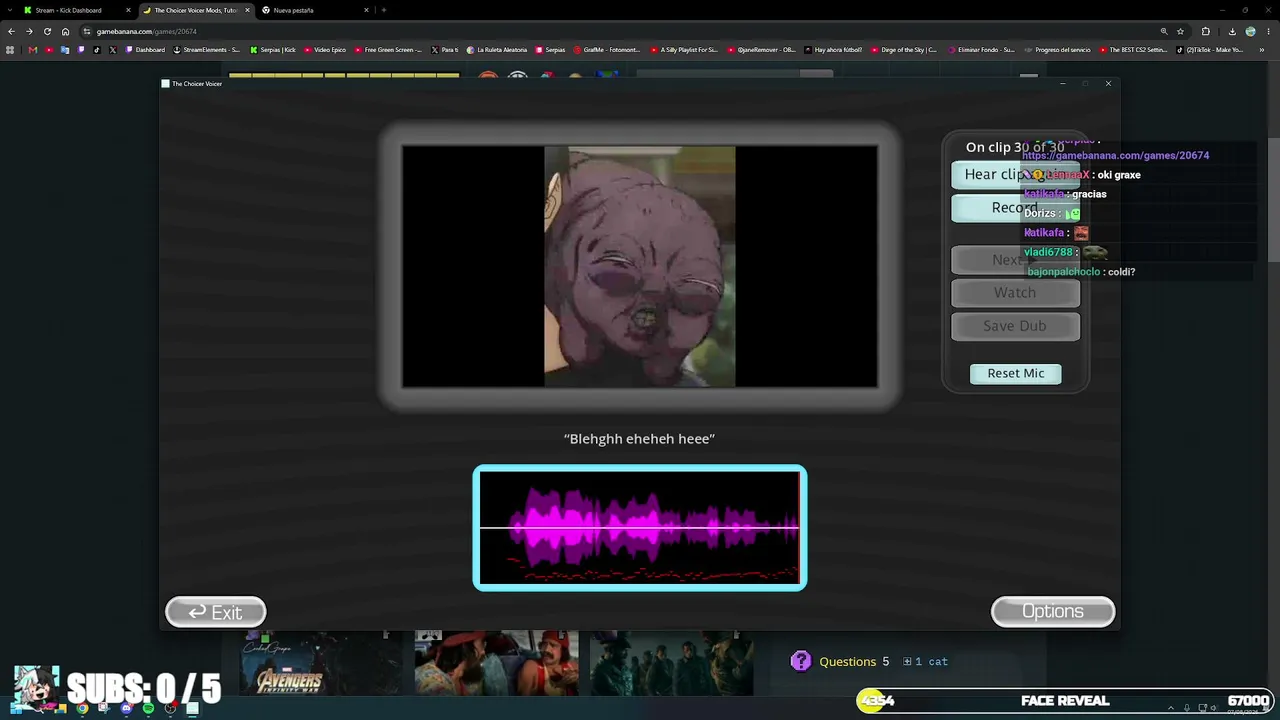Open Discord from the taskbar

(126, 709)
